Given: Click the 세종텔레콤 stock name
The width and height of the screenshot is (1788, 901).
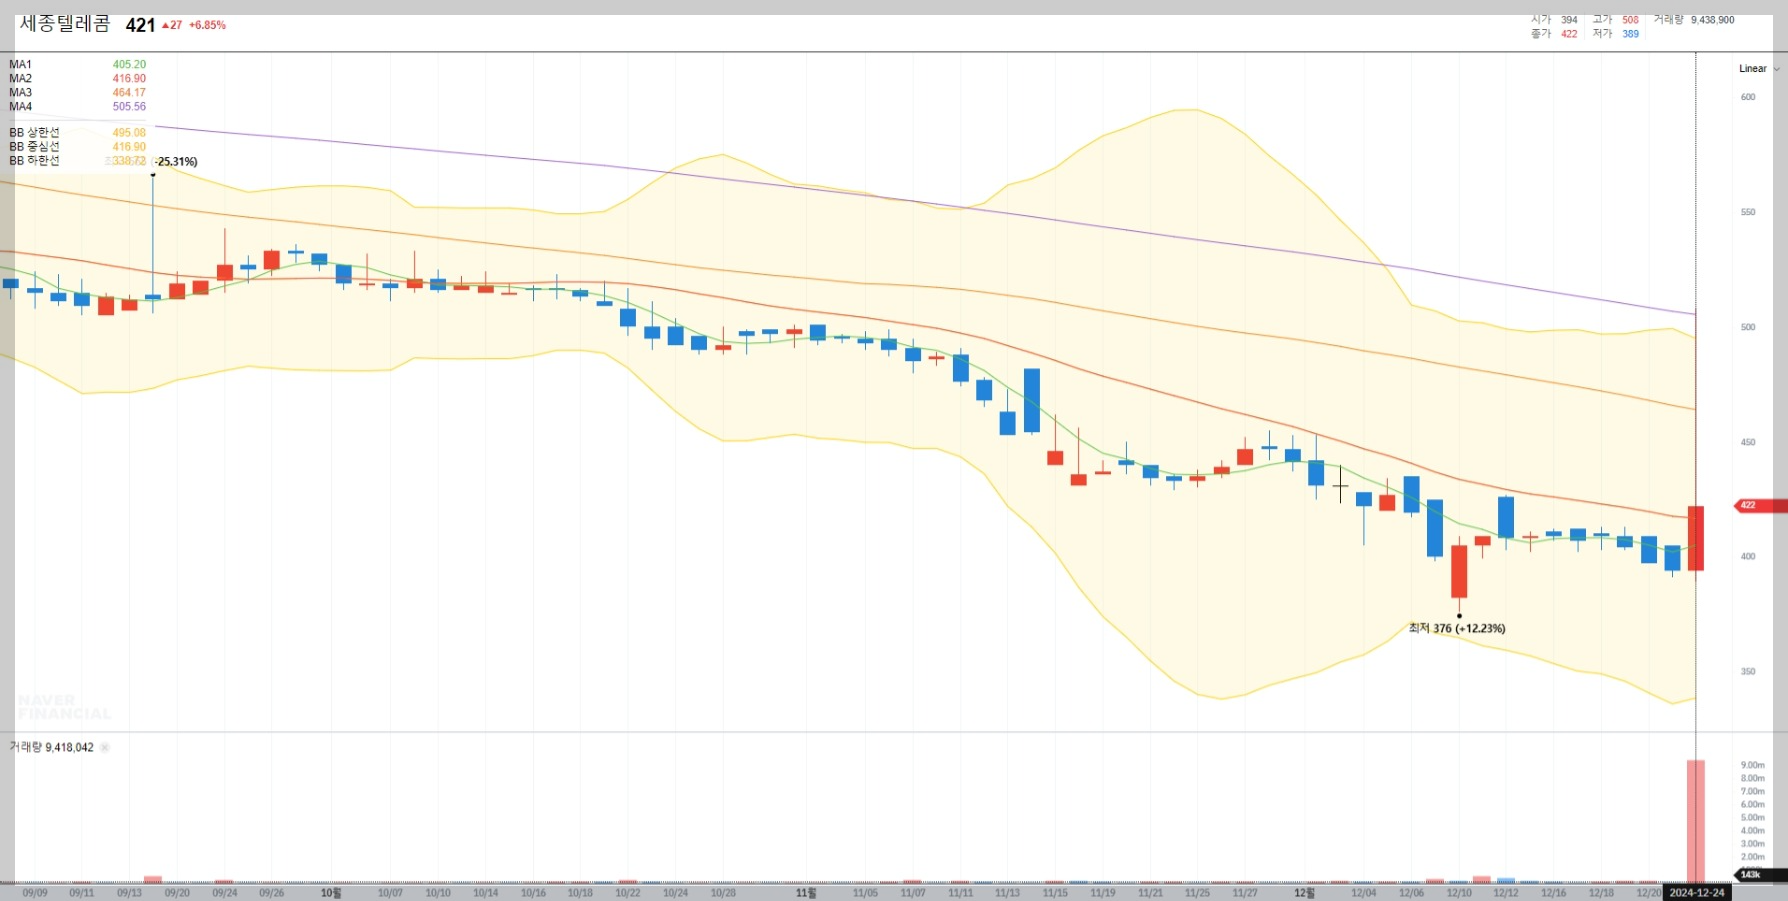Looking at the screenshot, I should [x=65, y=24].
